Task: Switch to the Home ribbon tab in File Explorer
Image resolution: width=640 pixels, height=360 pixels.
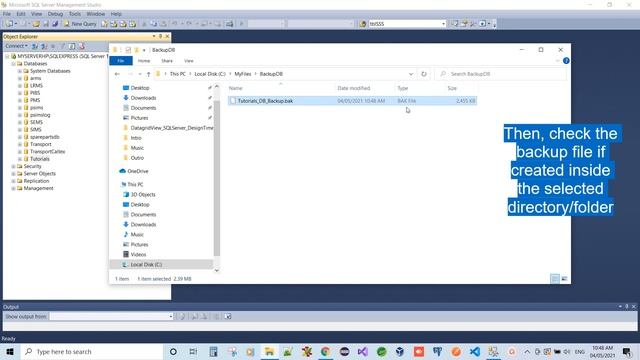Action: [144, 61]
